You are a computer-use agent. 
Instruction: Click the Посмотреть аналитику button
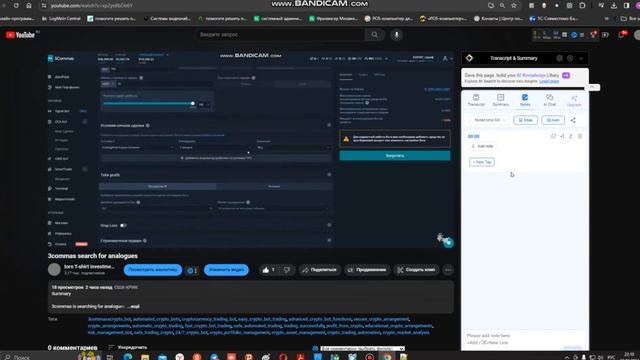coord(153,270)
